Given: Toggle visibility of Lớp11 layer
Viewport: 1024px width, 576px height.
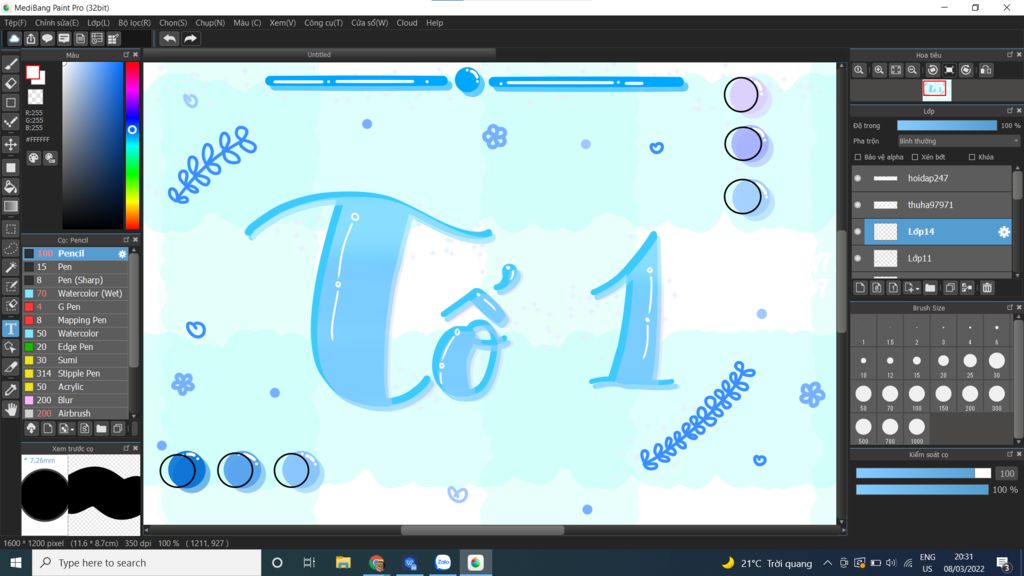Looking at the screenshot, I should point(858,259).
